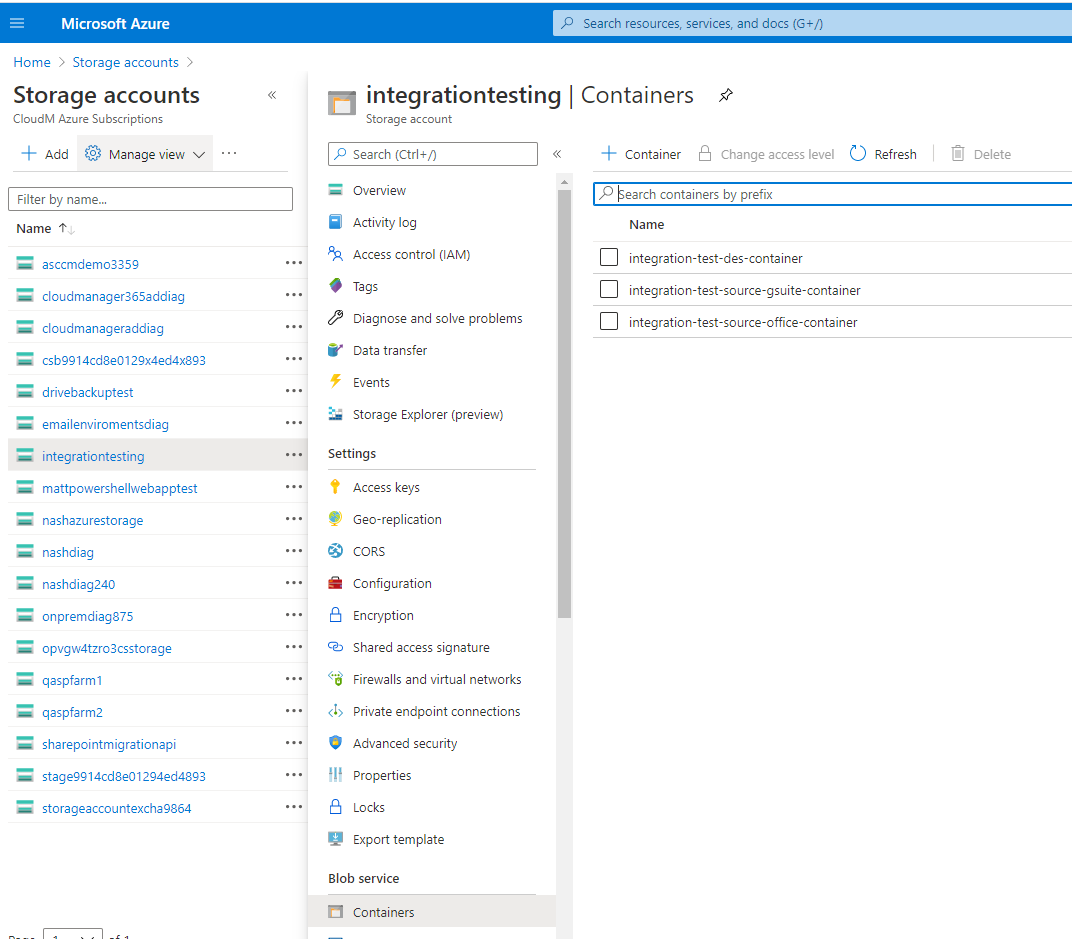The width and height of the screenshot is (1072, 939).
Task: Click the Configuration toolbox icon
Action: coord(335,583)
